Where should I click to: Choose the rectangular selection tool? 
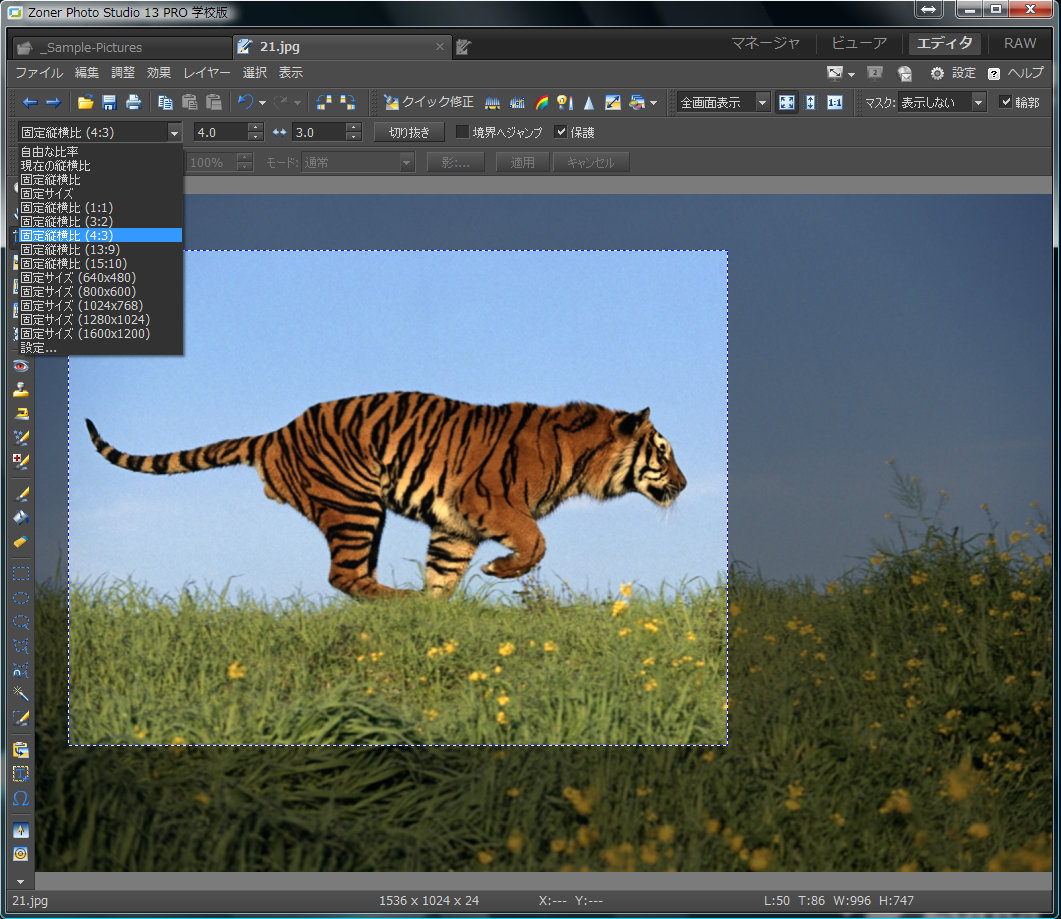tap(20, 573)
